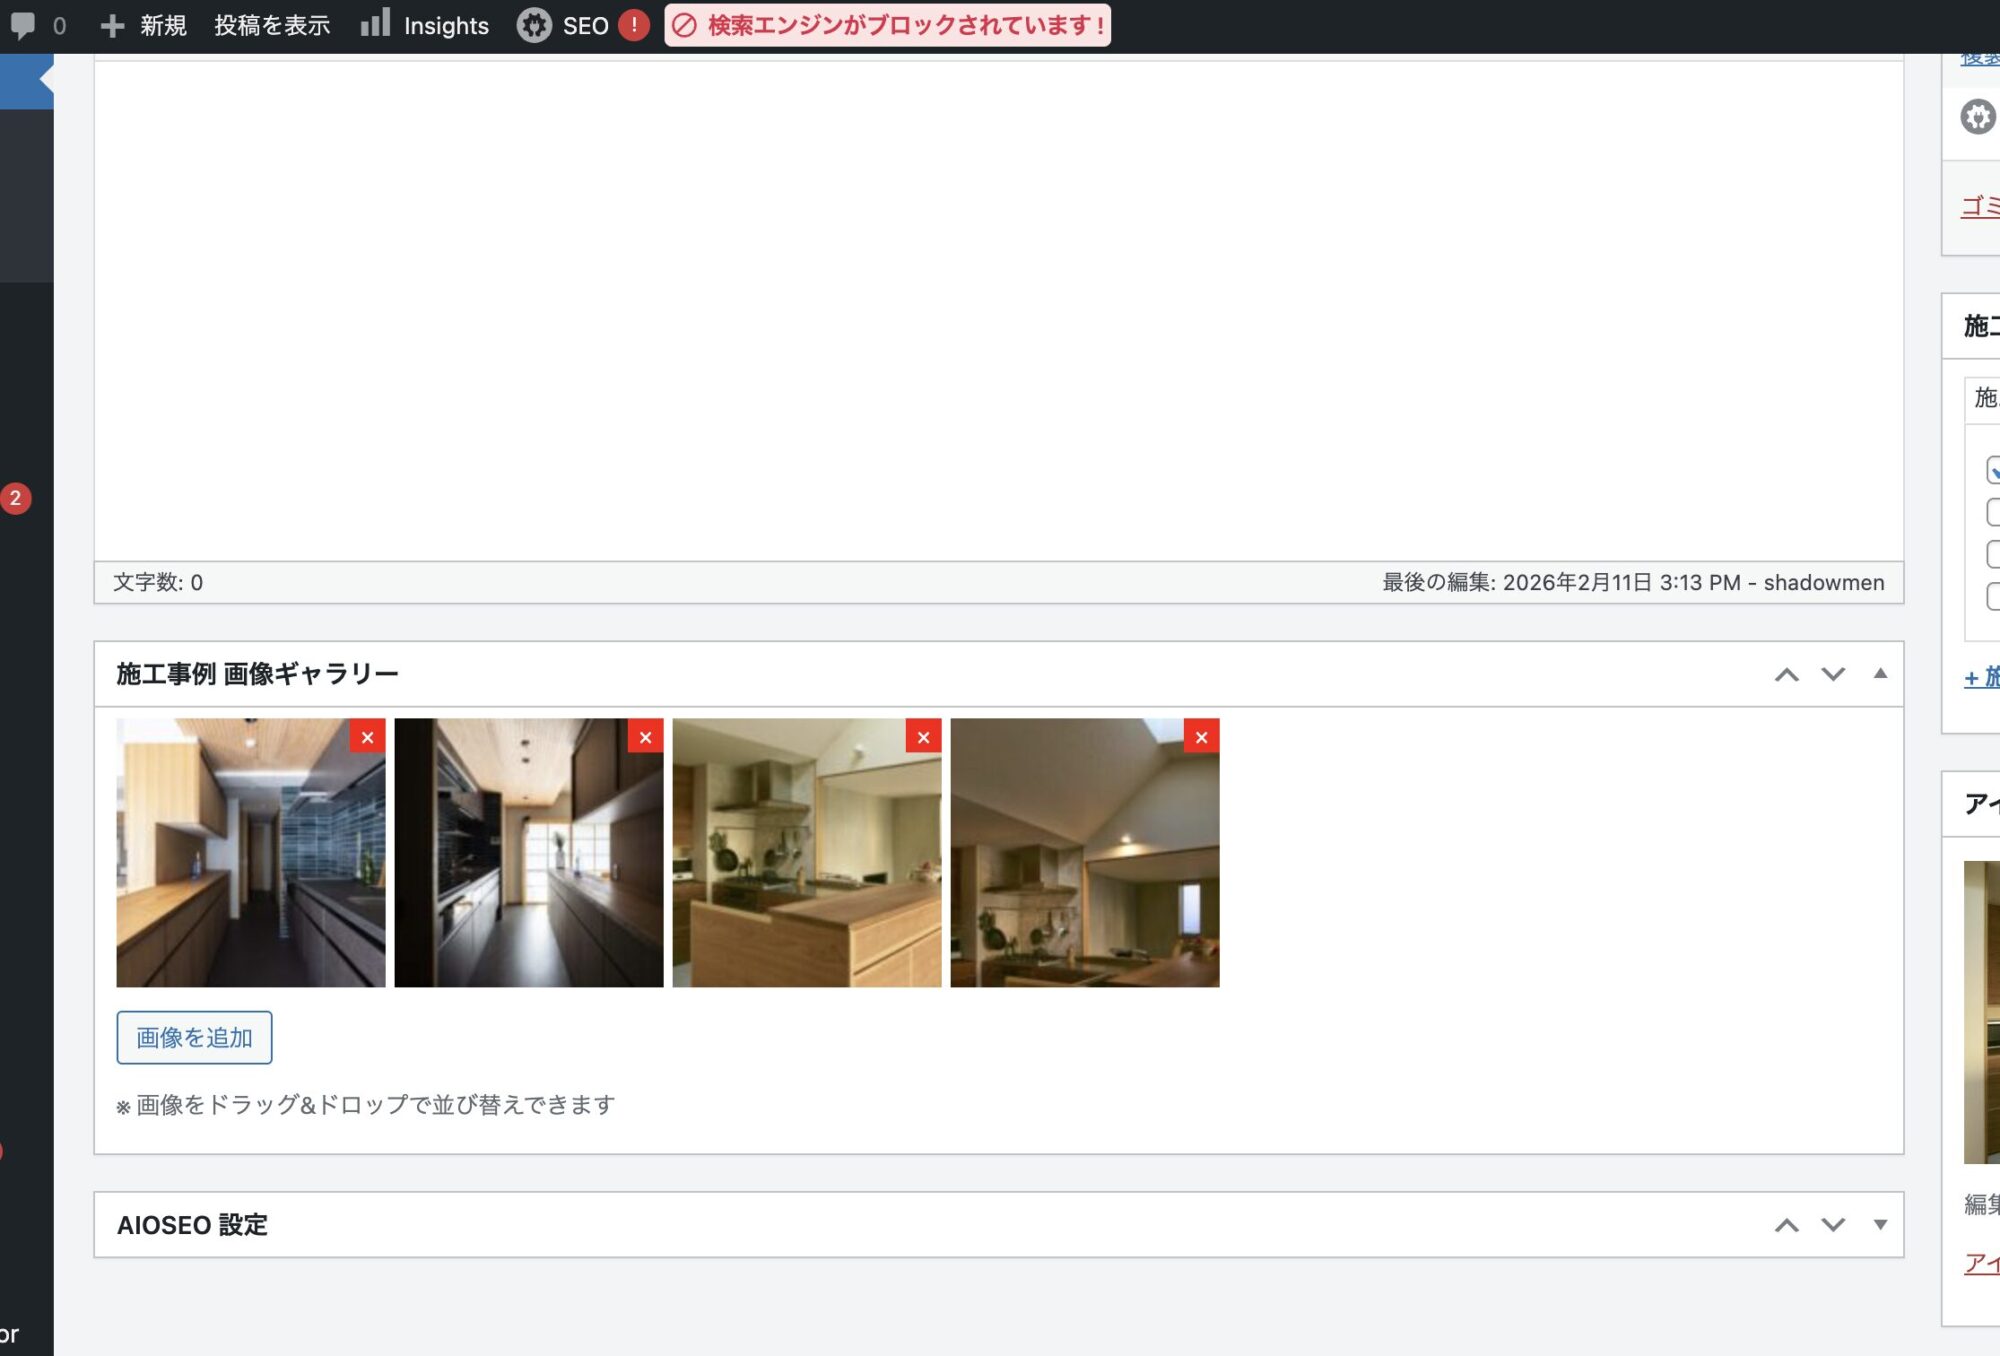Image resolution: width=2000 pixels, height=1356 pixels.
Task: Delete the third gallery image with red X
Action: [923, 737]
